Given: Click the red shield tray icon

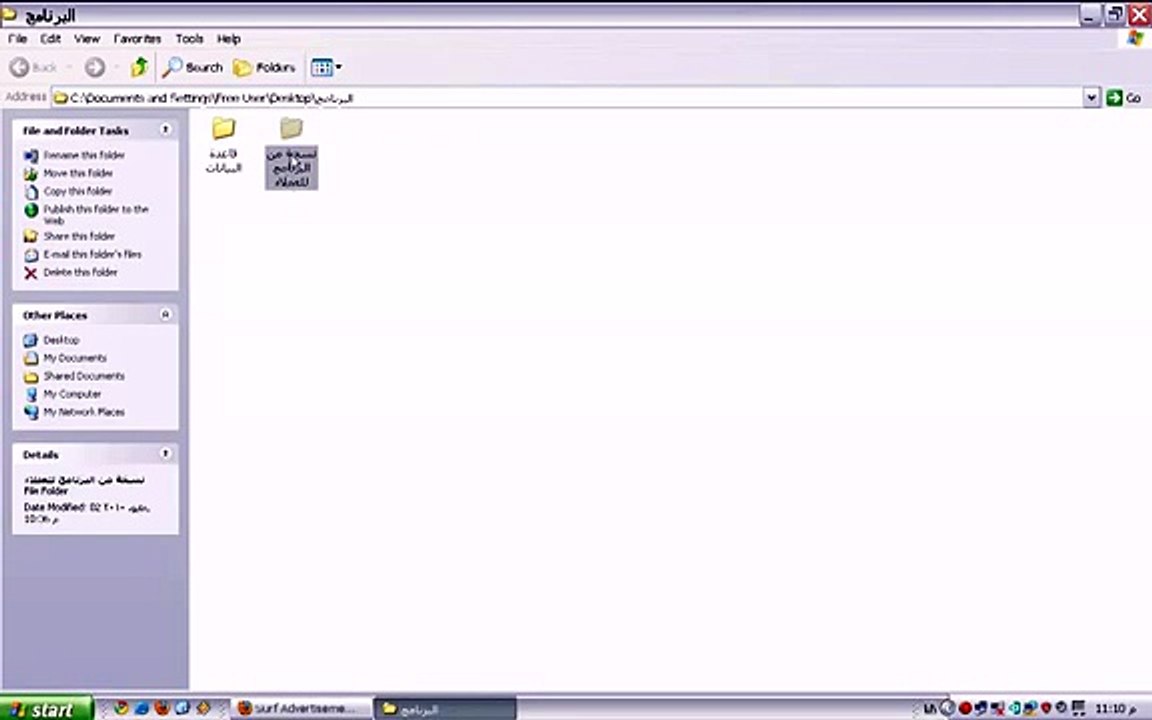Looking at the screenshot, I should point(1046,708).
